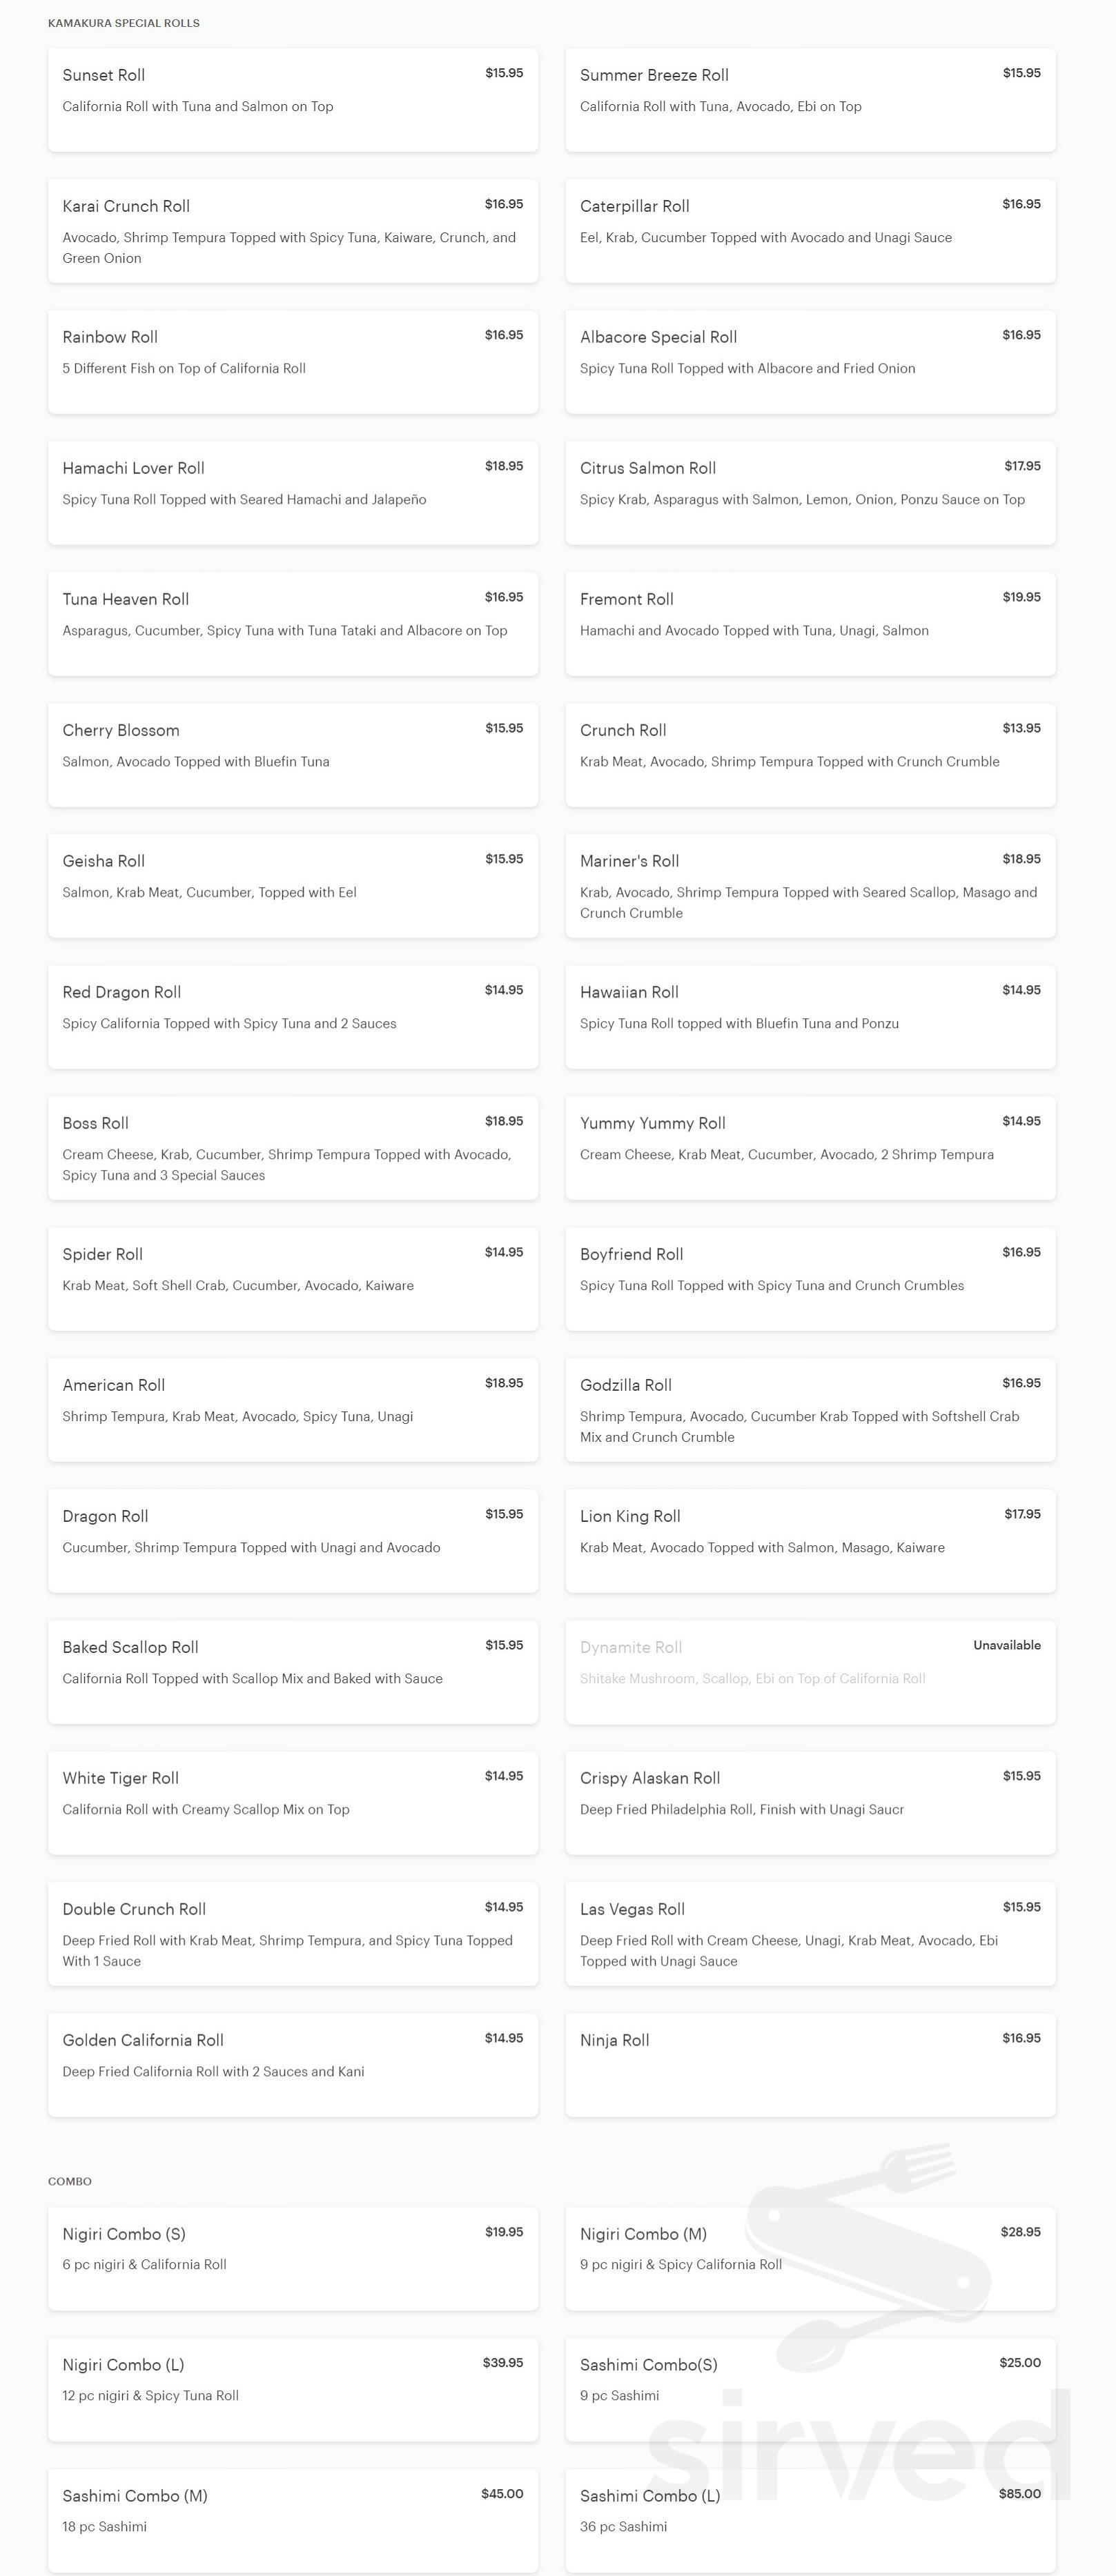
Task: Click the Caterpillar Roll menu item
Action: point(810,231)
